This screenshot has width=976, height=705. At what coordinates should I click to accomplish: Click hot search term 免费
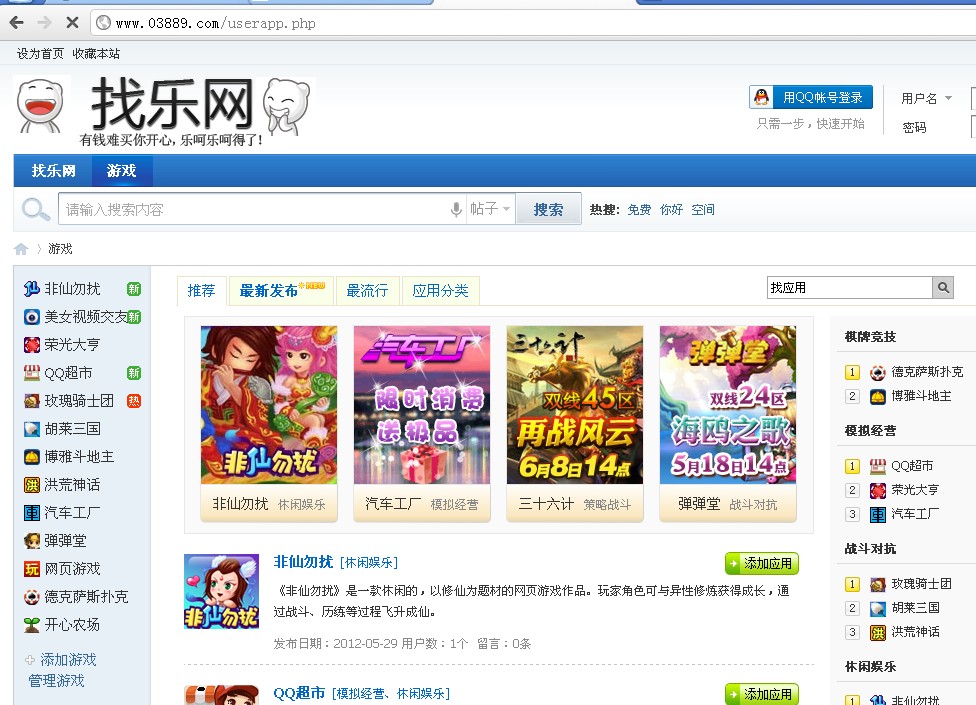[639, 210]
